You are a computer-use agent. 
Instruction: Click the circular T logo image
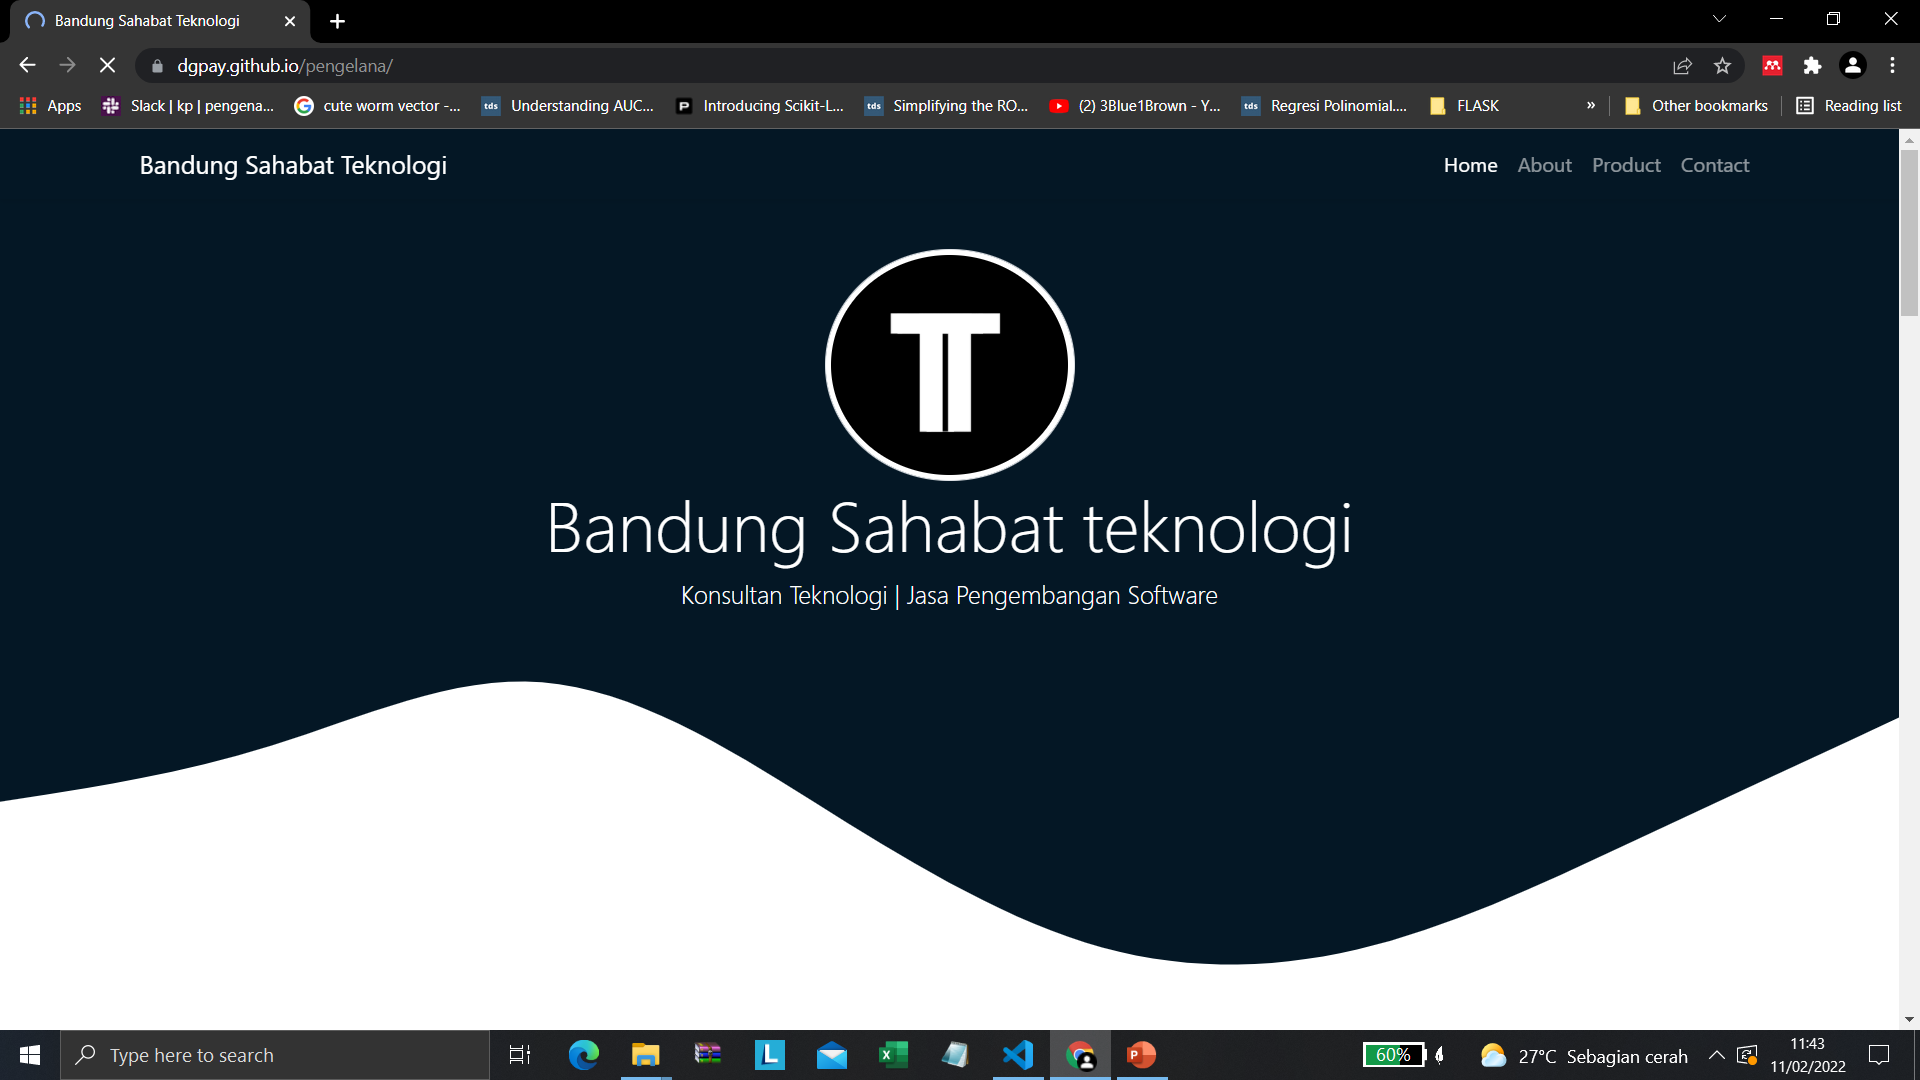(x=949, y=365)
